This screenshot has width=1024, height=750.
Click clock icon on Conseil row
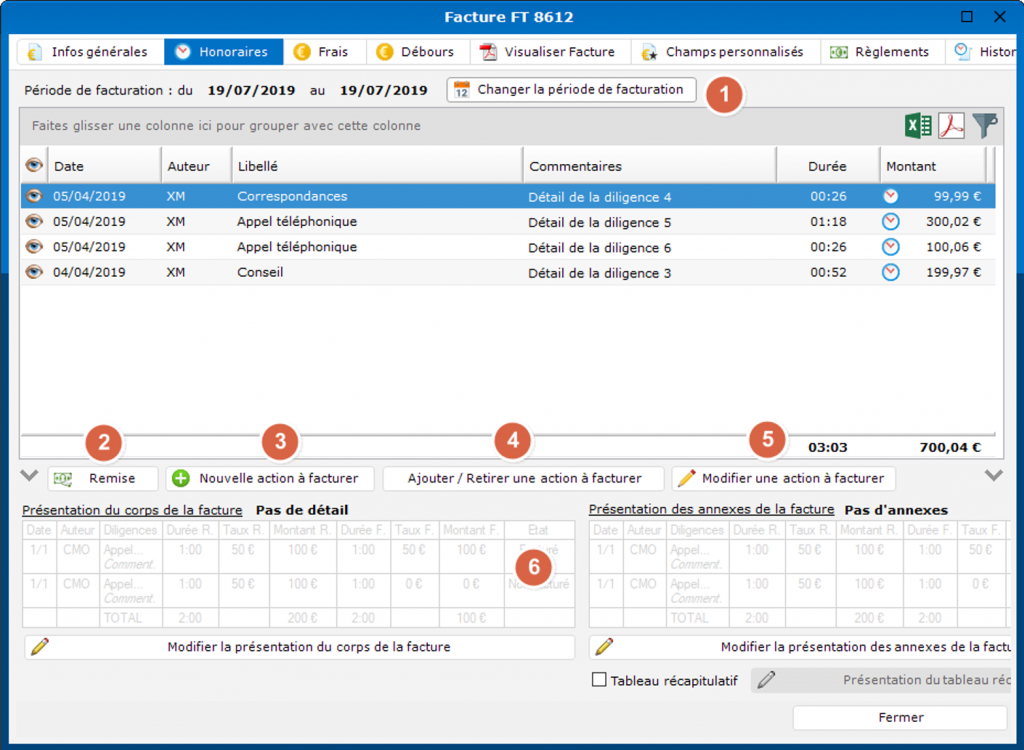coord(890,272)
